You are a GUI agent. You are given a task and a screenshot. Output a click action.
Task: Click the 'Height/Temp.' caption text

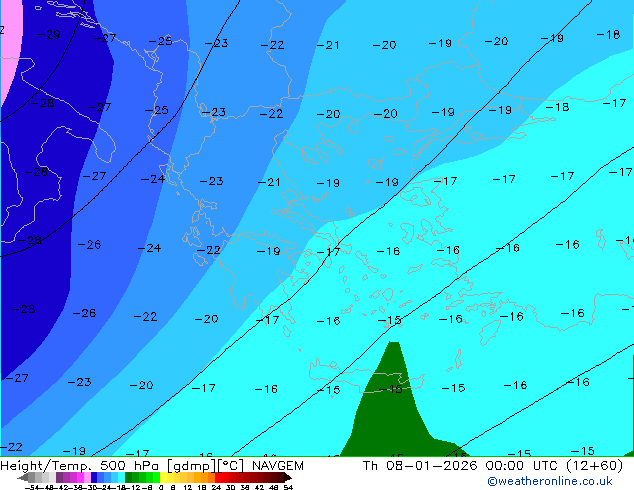click(x=46, y=466)
